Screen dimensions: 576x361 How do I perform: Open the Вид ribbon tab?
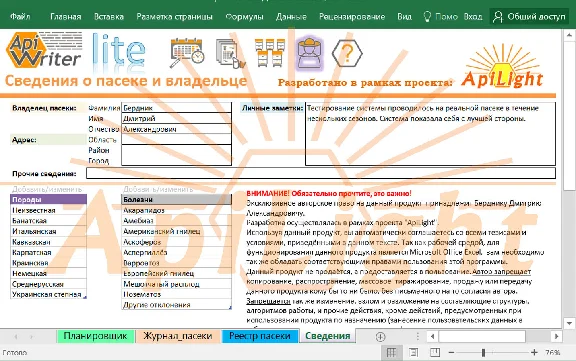pos(404,17)
